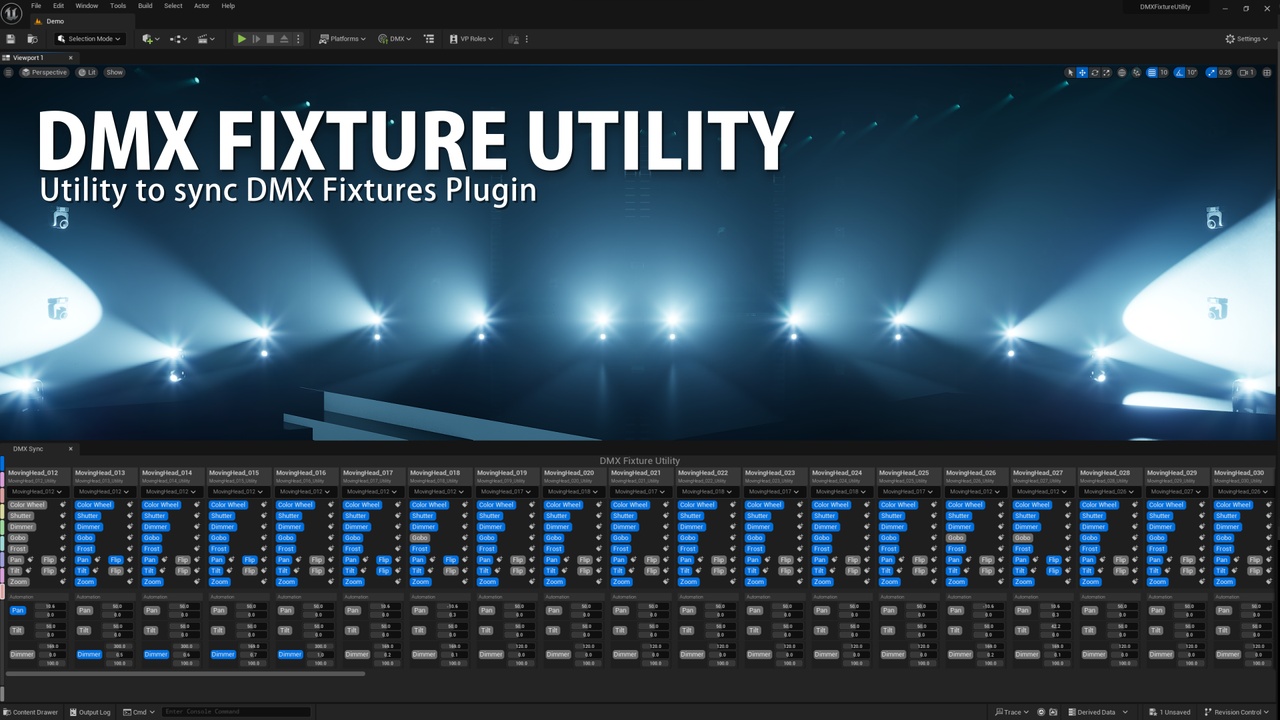Click the multi-user session icon after VP Roles

514,39
